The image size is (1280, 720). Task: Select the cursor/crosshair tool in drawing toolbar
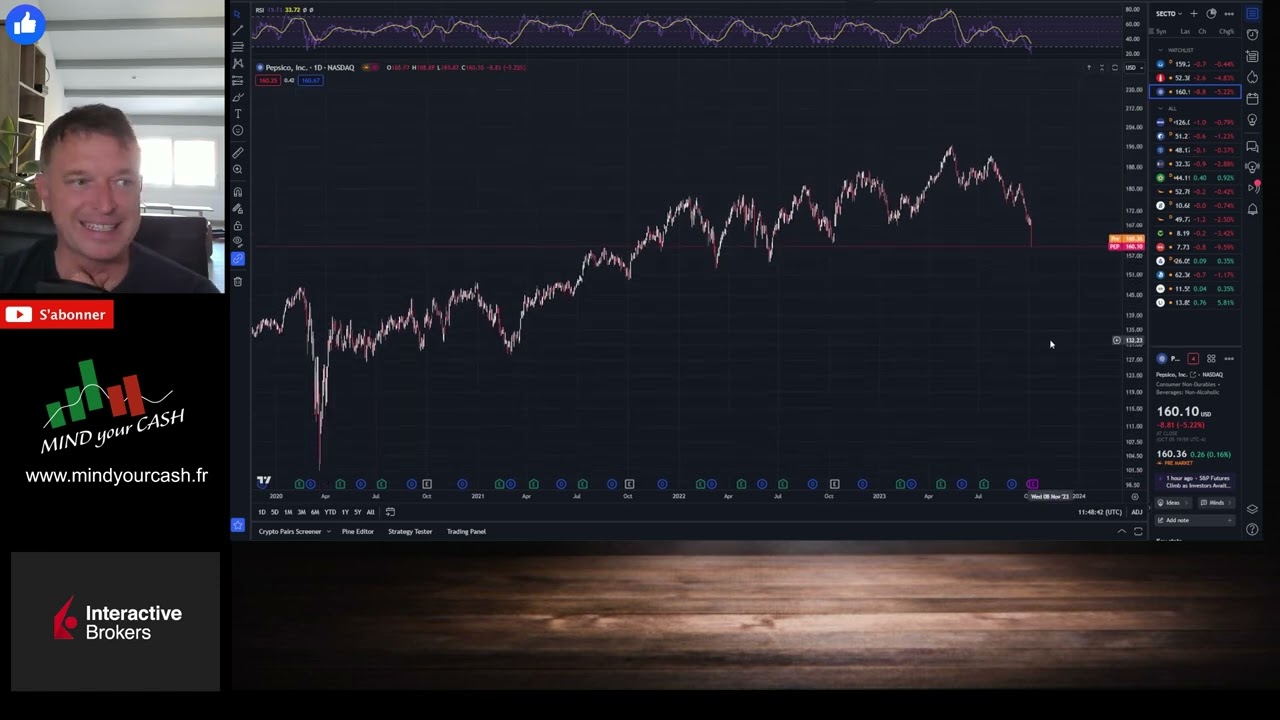point(237,14)
